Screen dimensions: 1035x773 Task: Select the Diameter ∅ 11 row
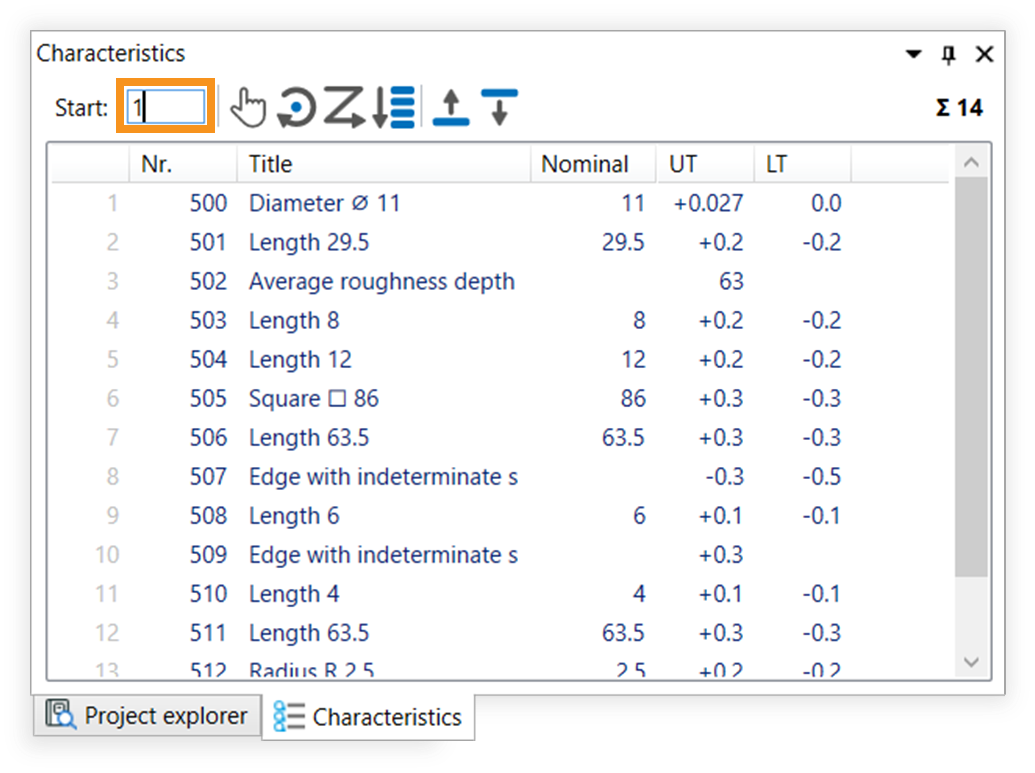(x=324, y=203)
